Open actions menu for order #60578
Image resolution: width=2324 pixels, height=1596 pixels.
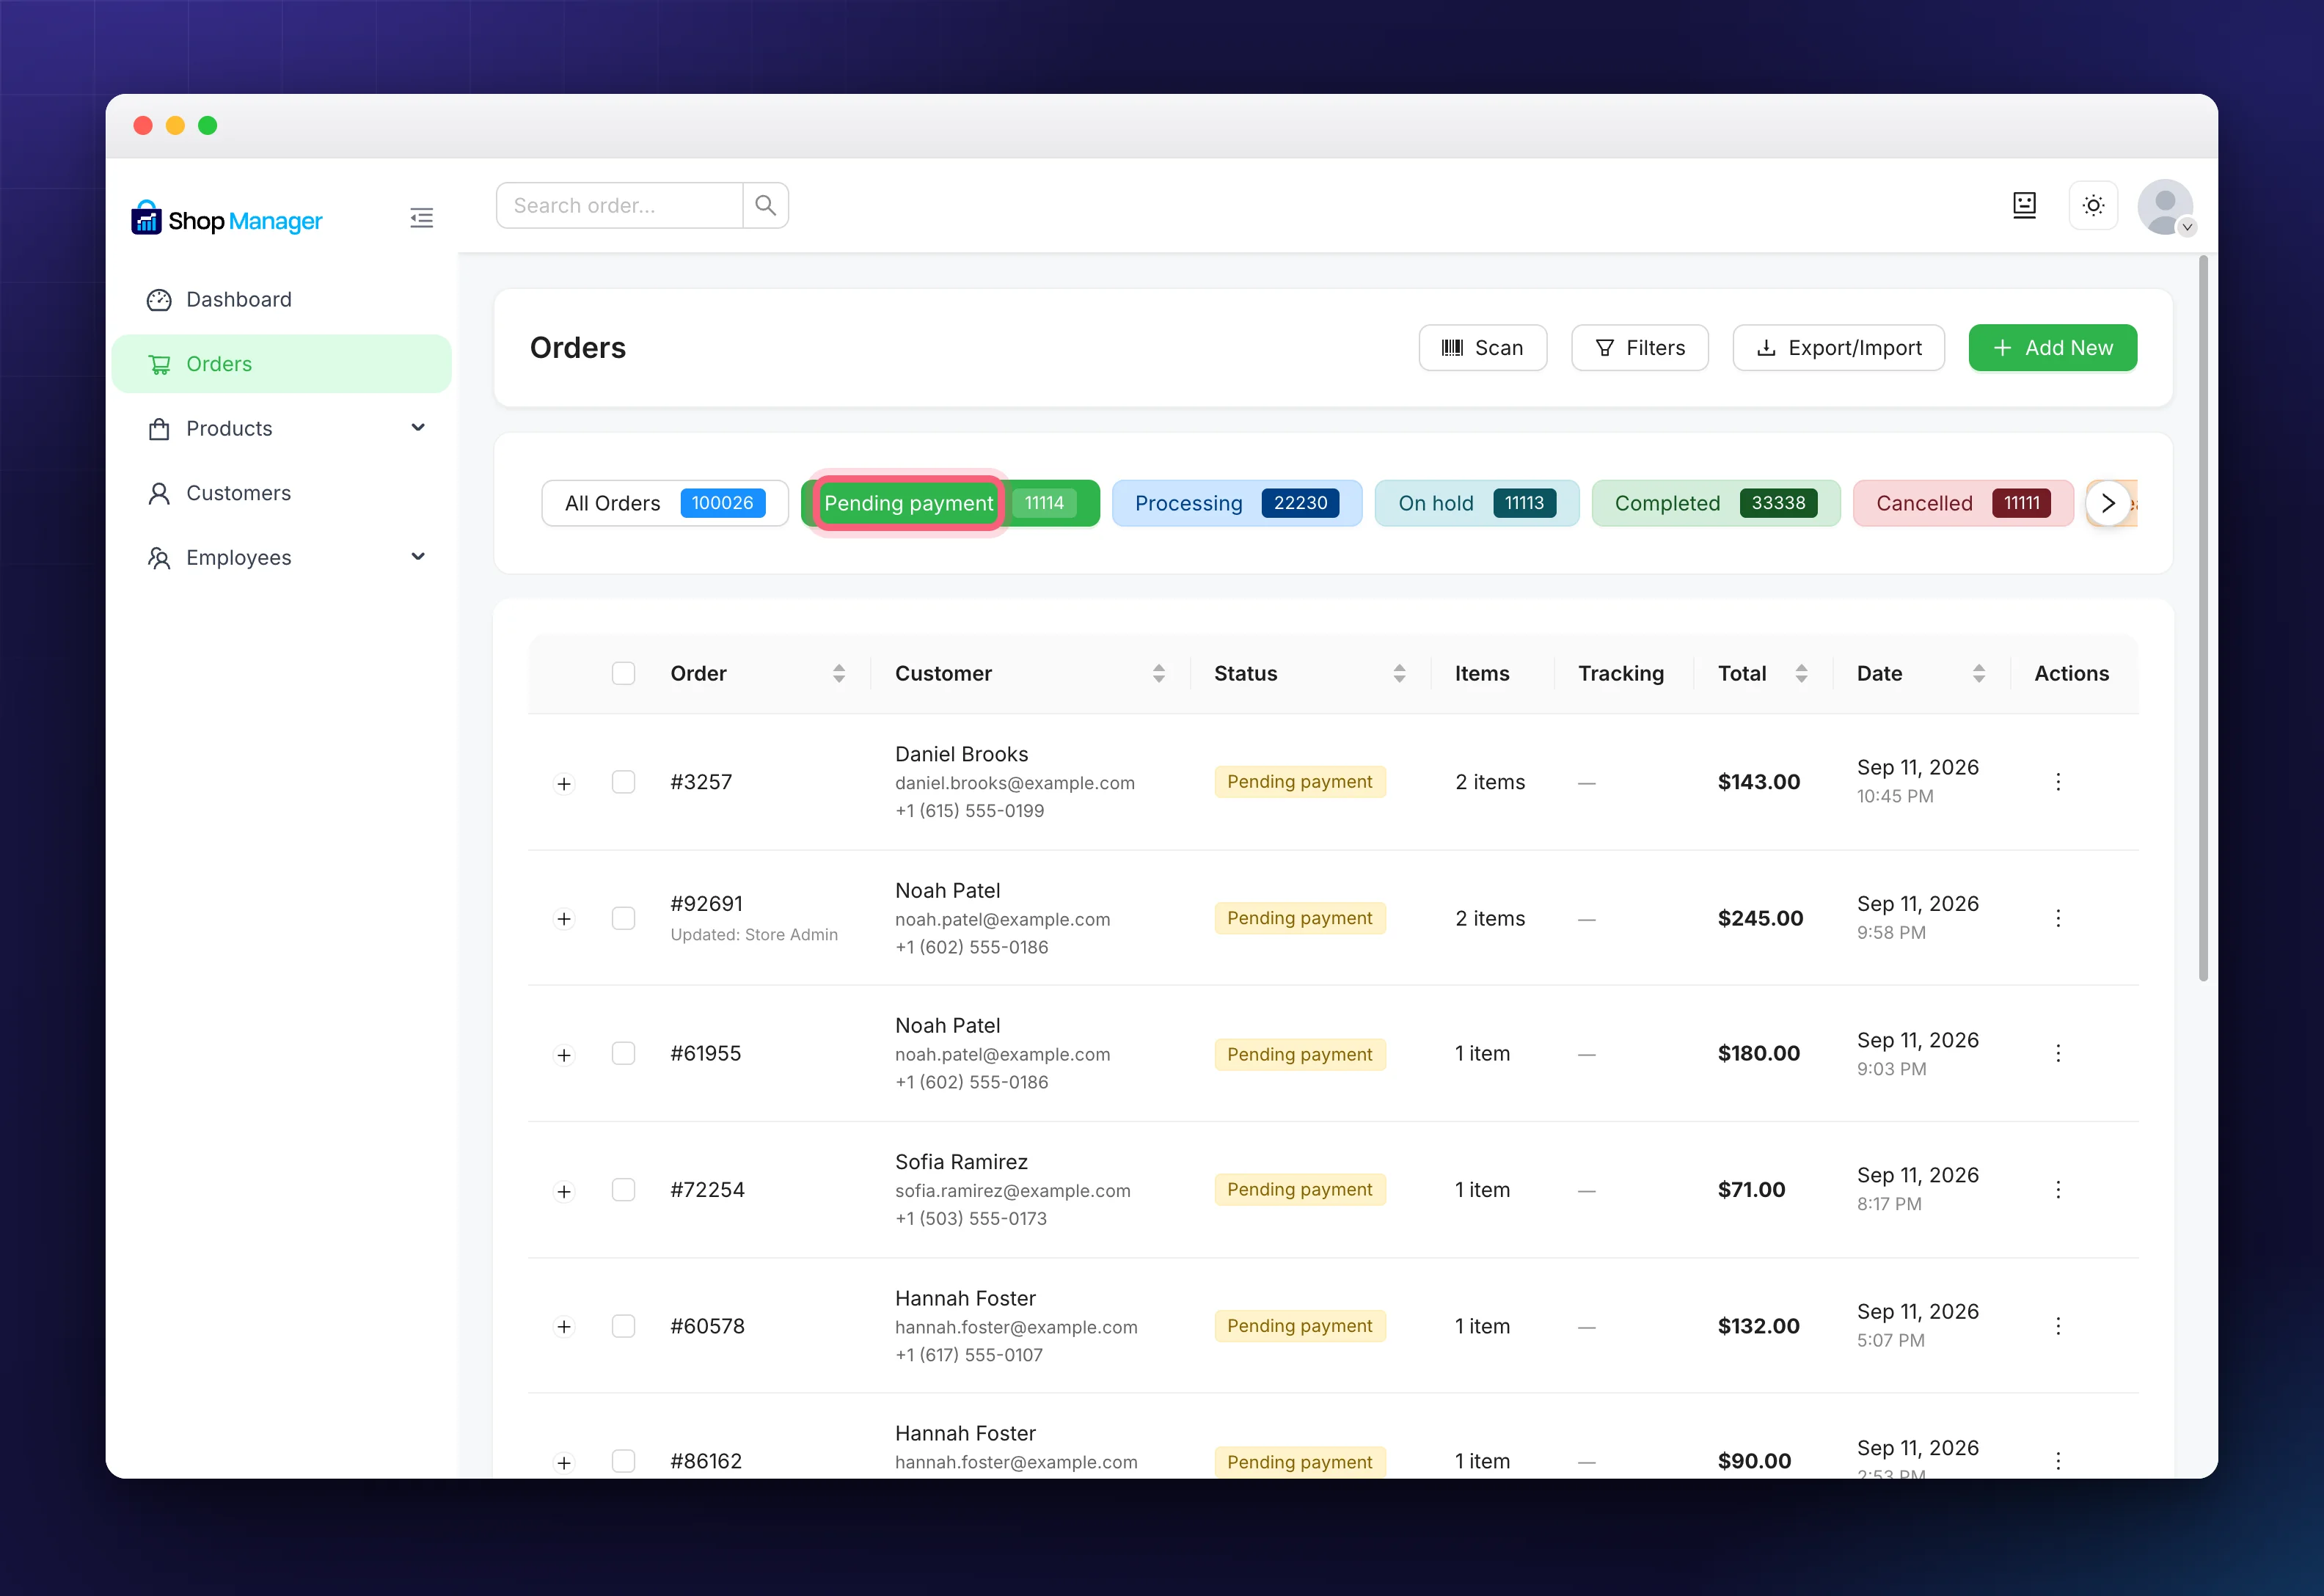coord(2058,1326)
